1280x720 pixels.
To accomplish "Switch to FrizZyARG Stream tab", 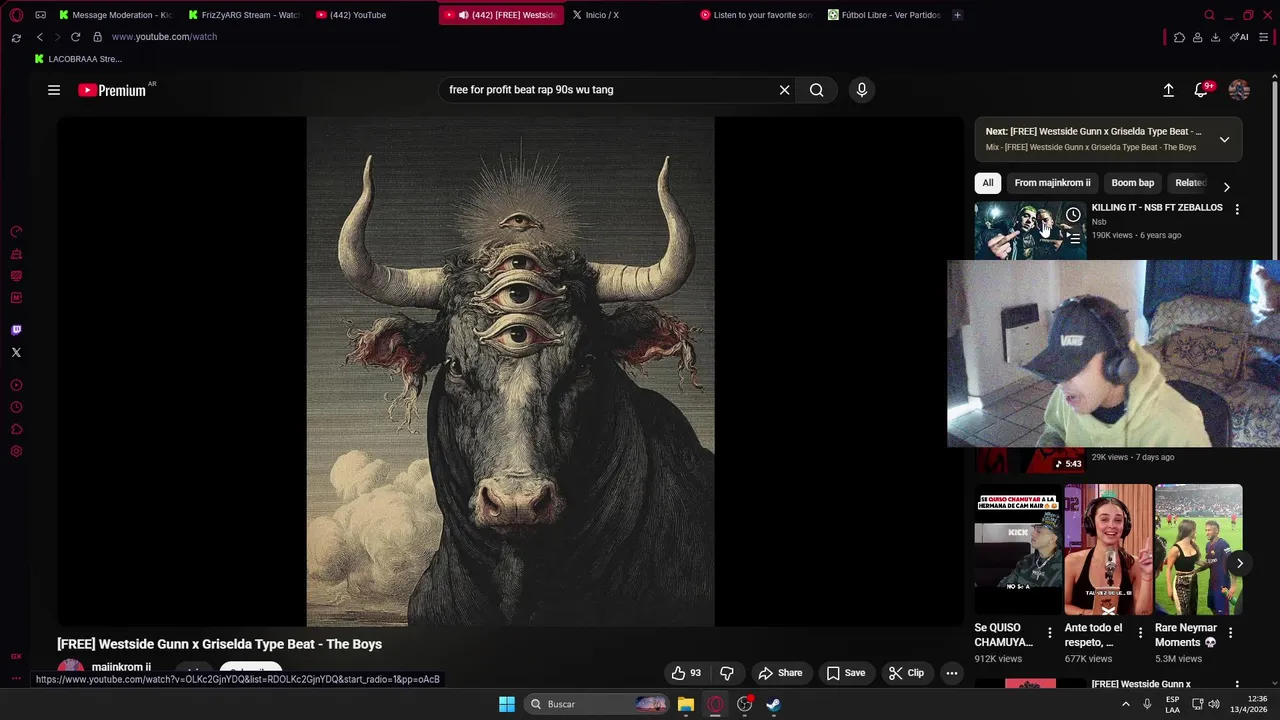I will click(x=244, y=15).
